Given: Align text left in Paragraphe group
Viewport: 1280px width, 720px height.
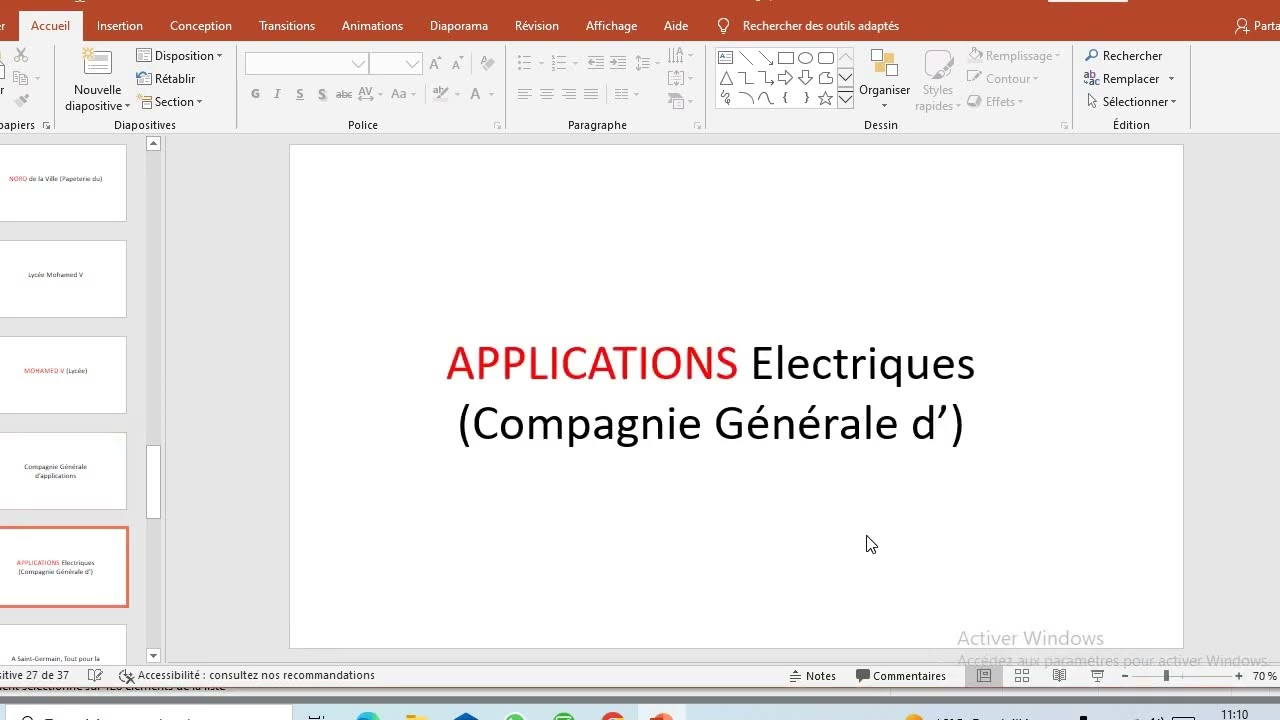Looking at the screenshot, I should click(525, 94).
